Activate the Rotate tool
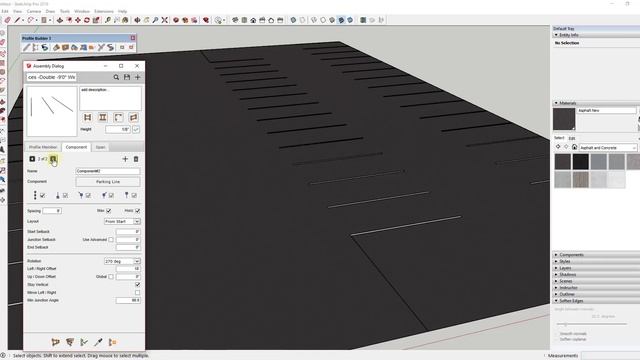640x360 pixels. 87,20
